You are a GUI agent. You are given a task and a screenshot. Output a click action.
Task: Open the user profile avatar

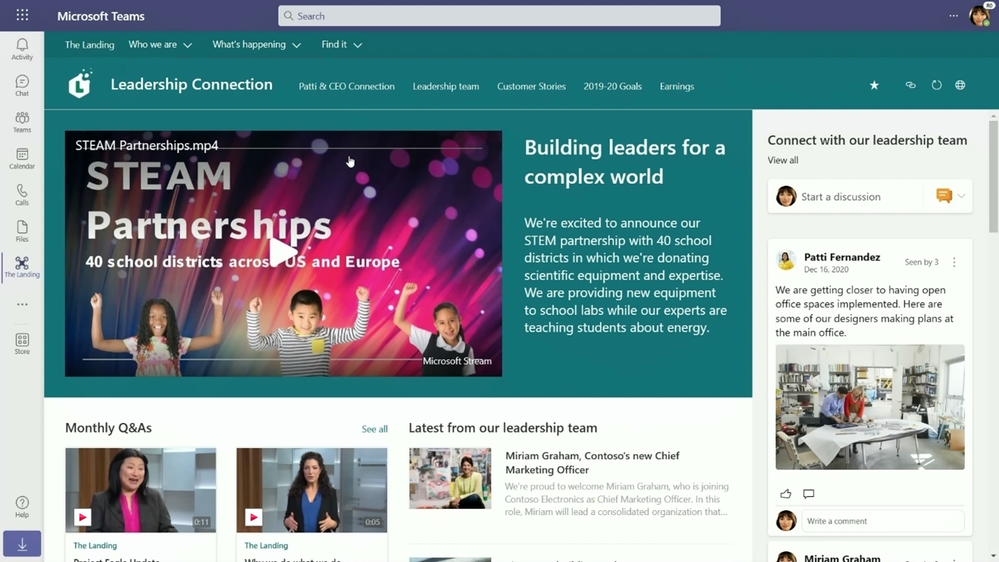point(980,15)
